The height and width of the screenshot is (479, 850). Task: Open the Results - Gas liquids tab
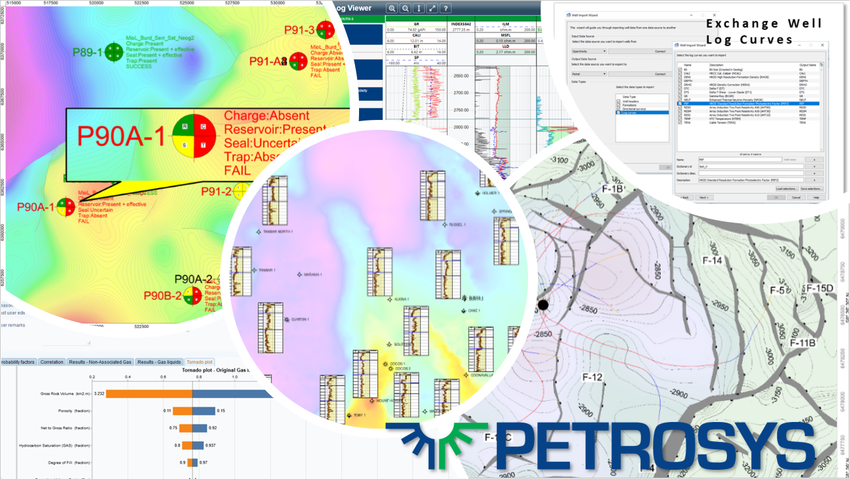[159, 361]
